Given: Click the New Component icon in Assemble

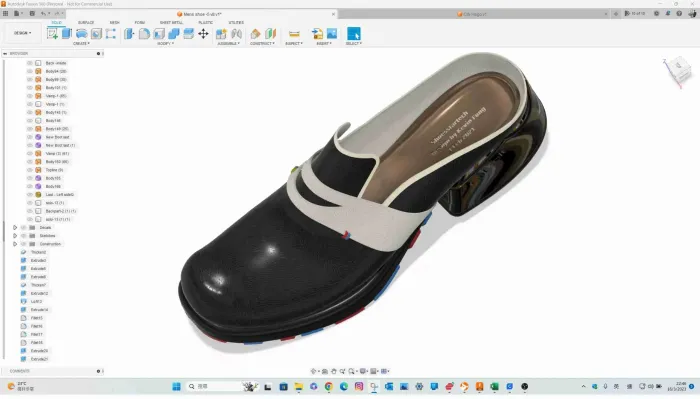Looking at the screenshot, I should [221, 33].
